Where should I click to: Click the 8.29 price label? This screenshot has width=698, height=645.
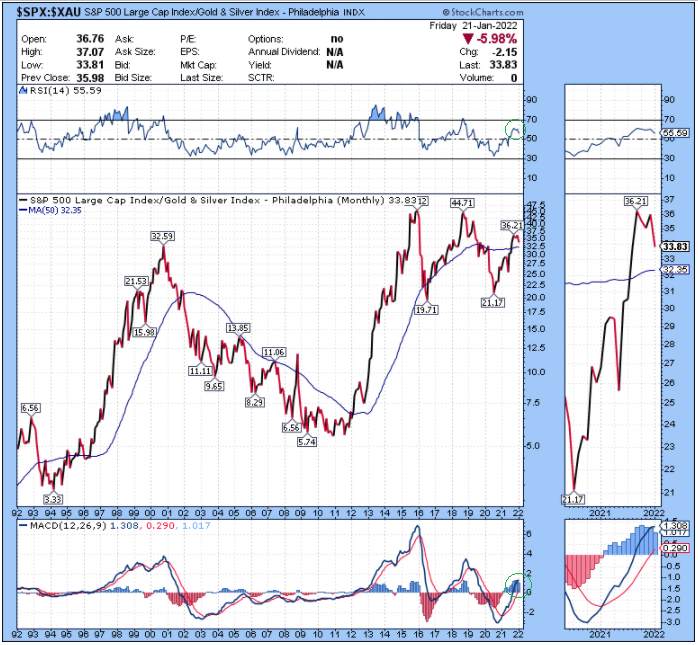pyautogui.click(x=255, y=402)
